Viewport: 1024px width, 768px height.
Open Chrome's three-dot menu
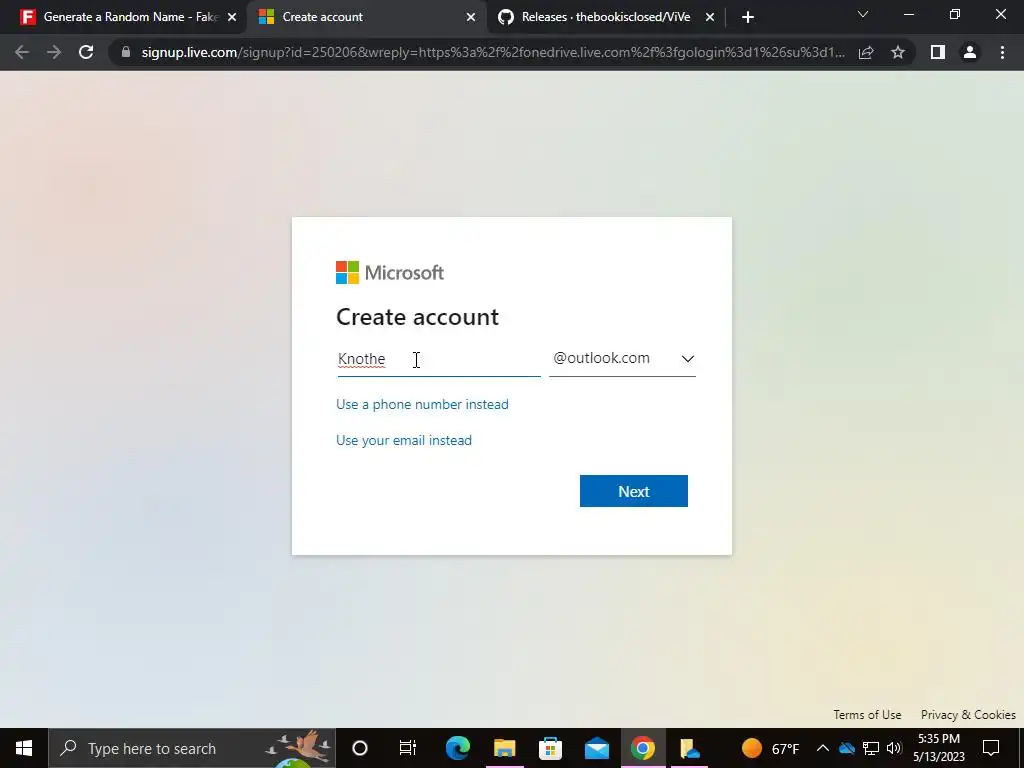click(x=1002, y=52)
